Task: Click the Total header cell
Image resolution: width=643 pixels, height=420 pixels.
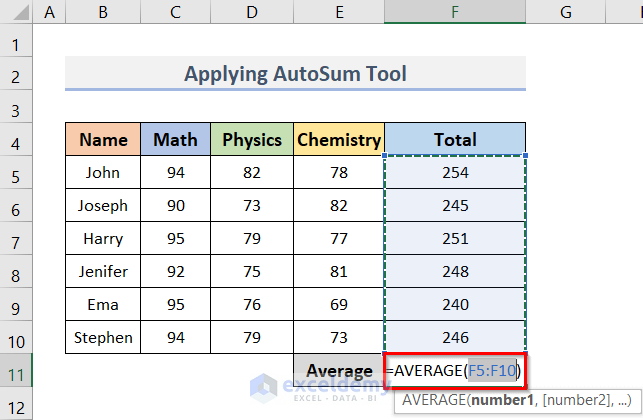Action: 455,140
